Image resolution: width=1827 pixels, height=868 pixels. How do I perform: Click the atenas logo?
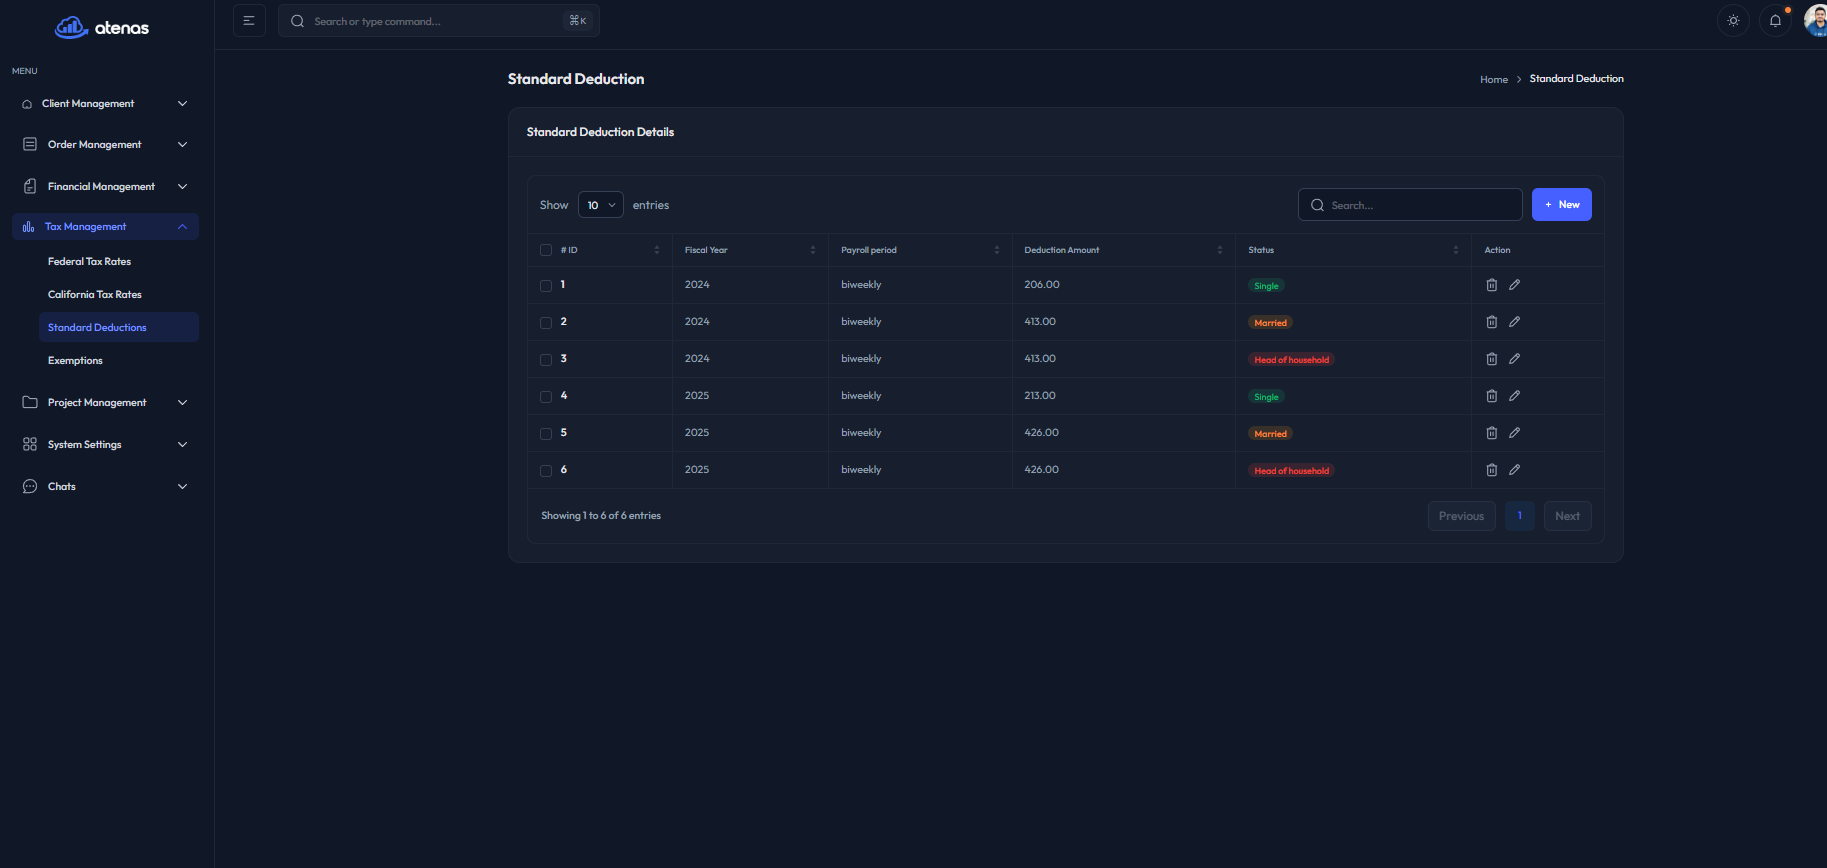point(102,28)
